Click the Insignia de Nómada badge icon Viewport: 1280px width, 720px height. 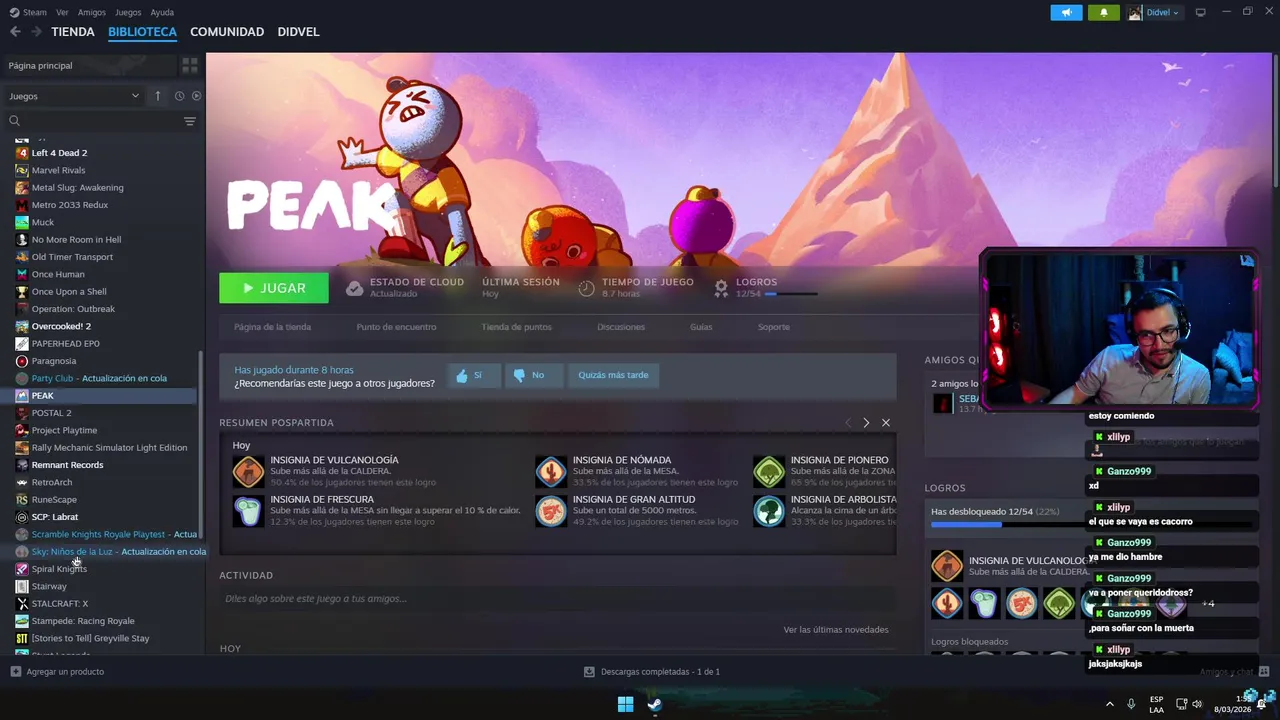coord(551,472)
